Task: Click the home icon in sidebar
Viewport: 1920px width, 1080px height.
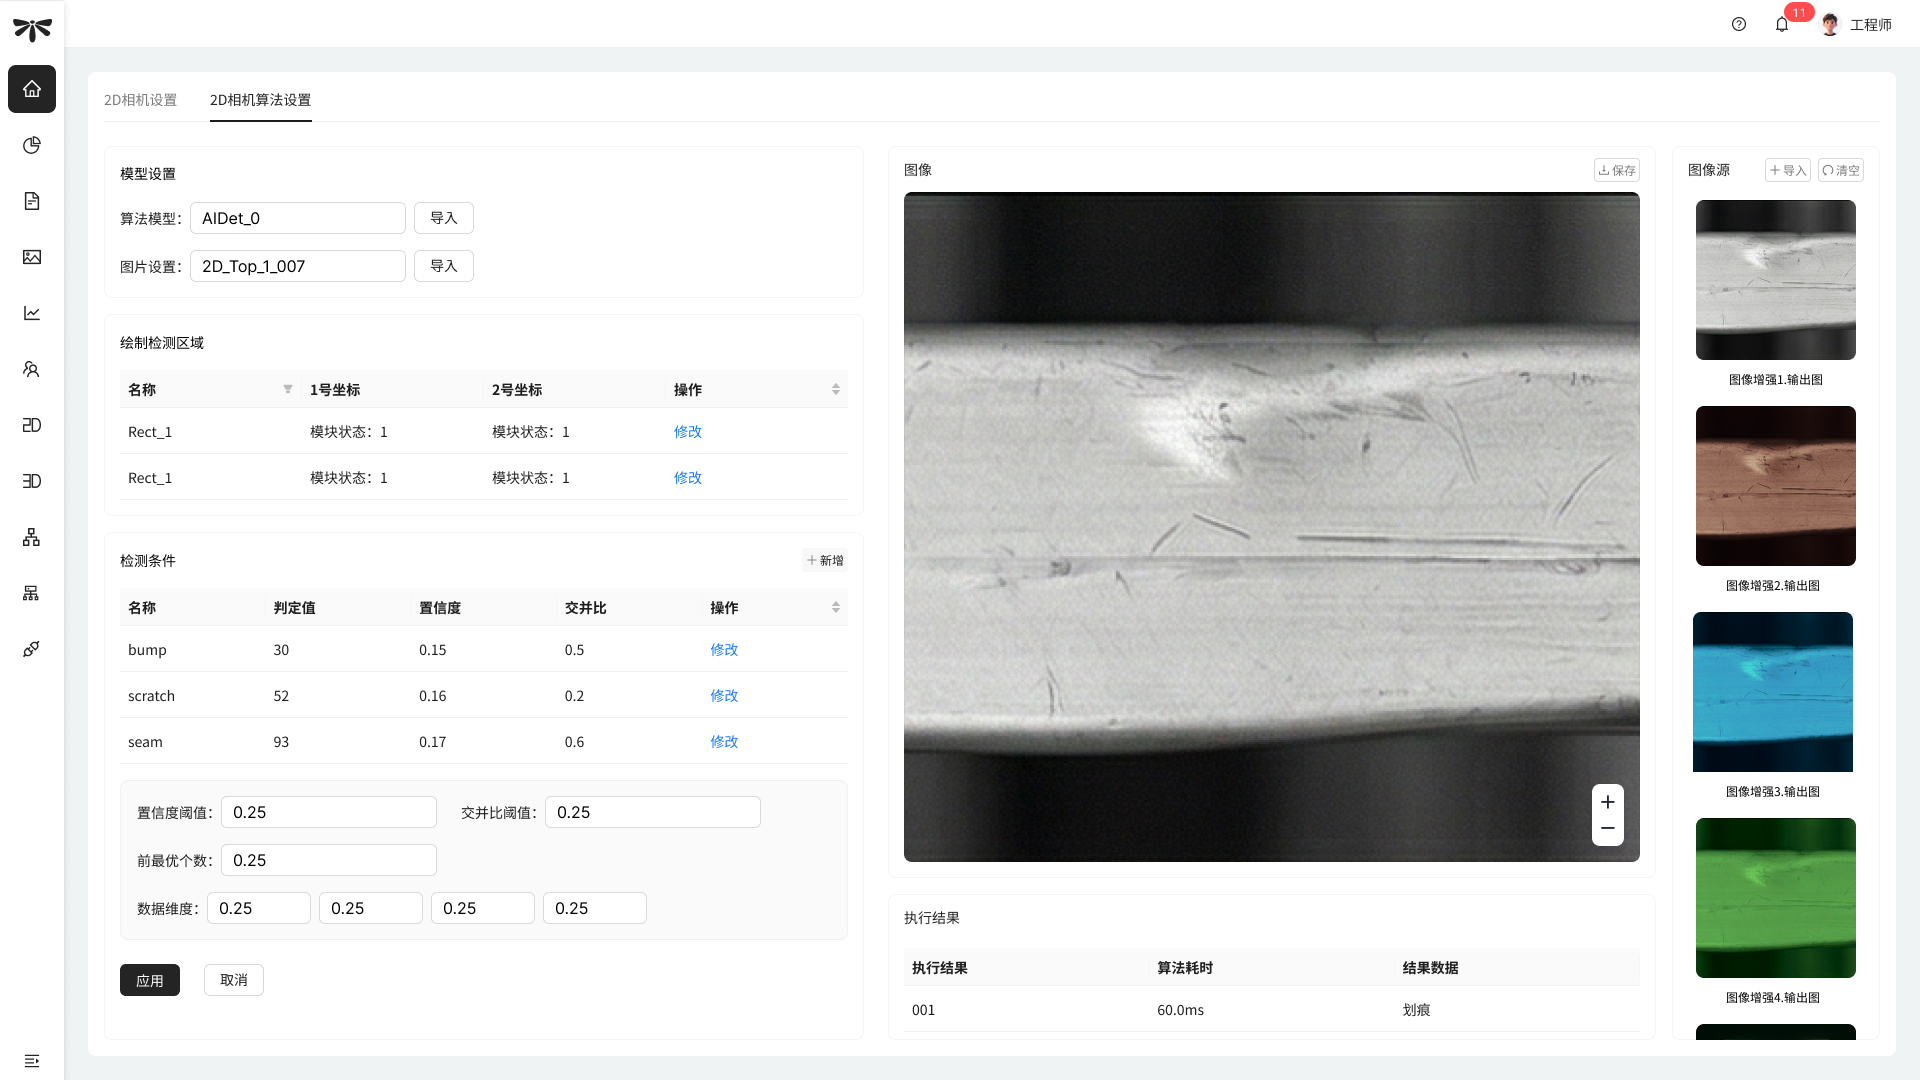Action: 32,89
